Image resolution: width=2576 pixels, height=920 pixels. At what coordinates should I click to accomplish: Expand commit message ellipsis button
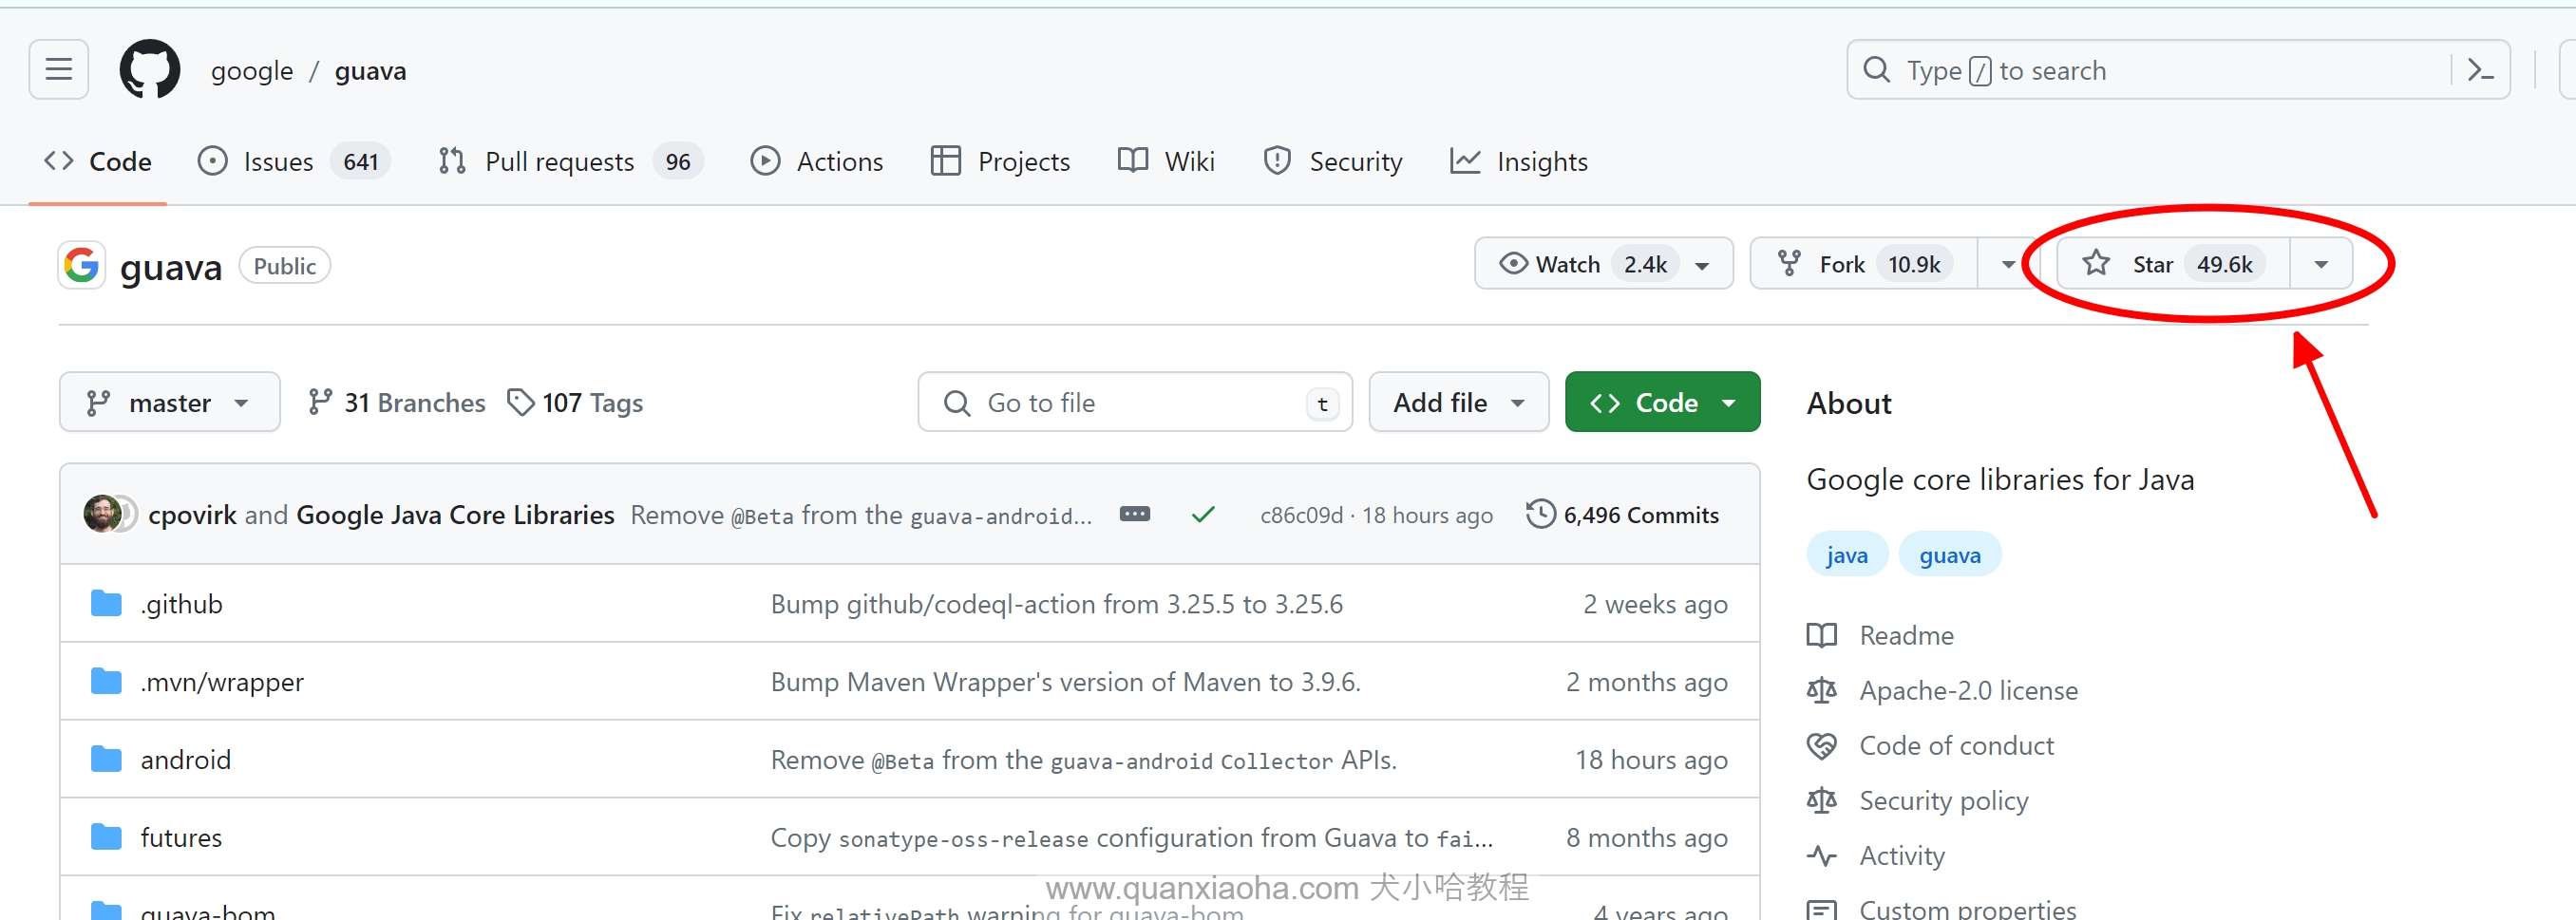tap(1134, 514)
